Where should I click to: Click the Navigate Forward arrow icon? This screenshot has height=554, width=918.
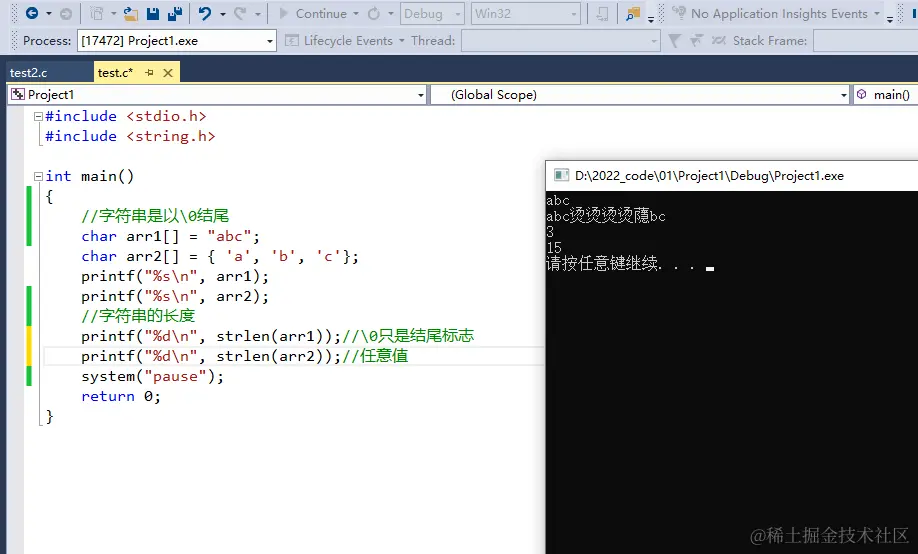tap(66, 13)
